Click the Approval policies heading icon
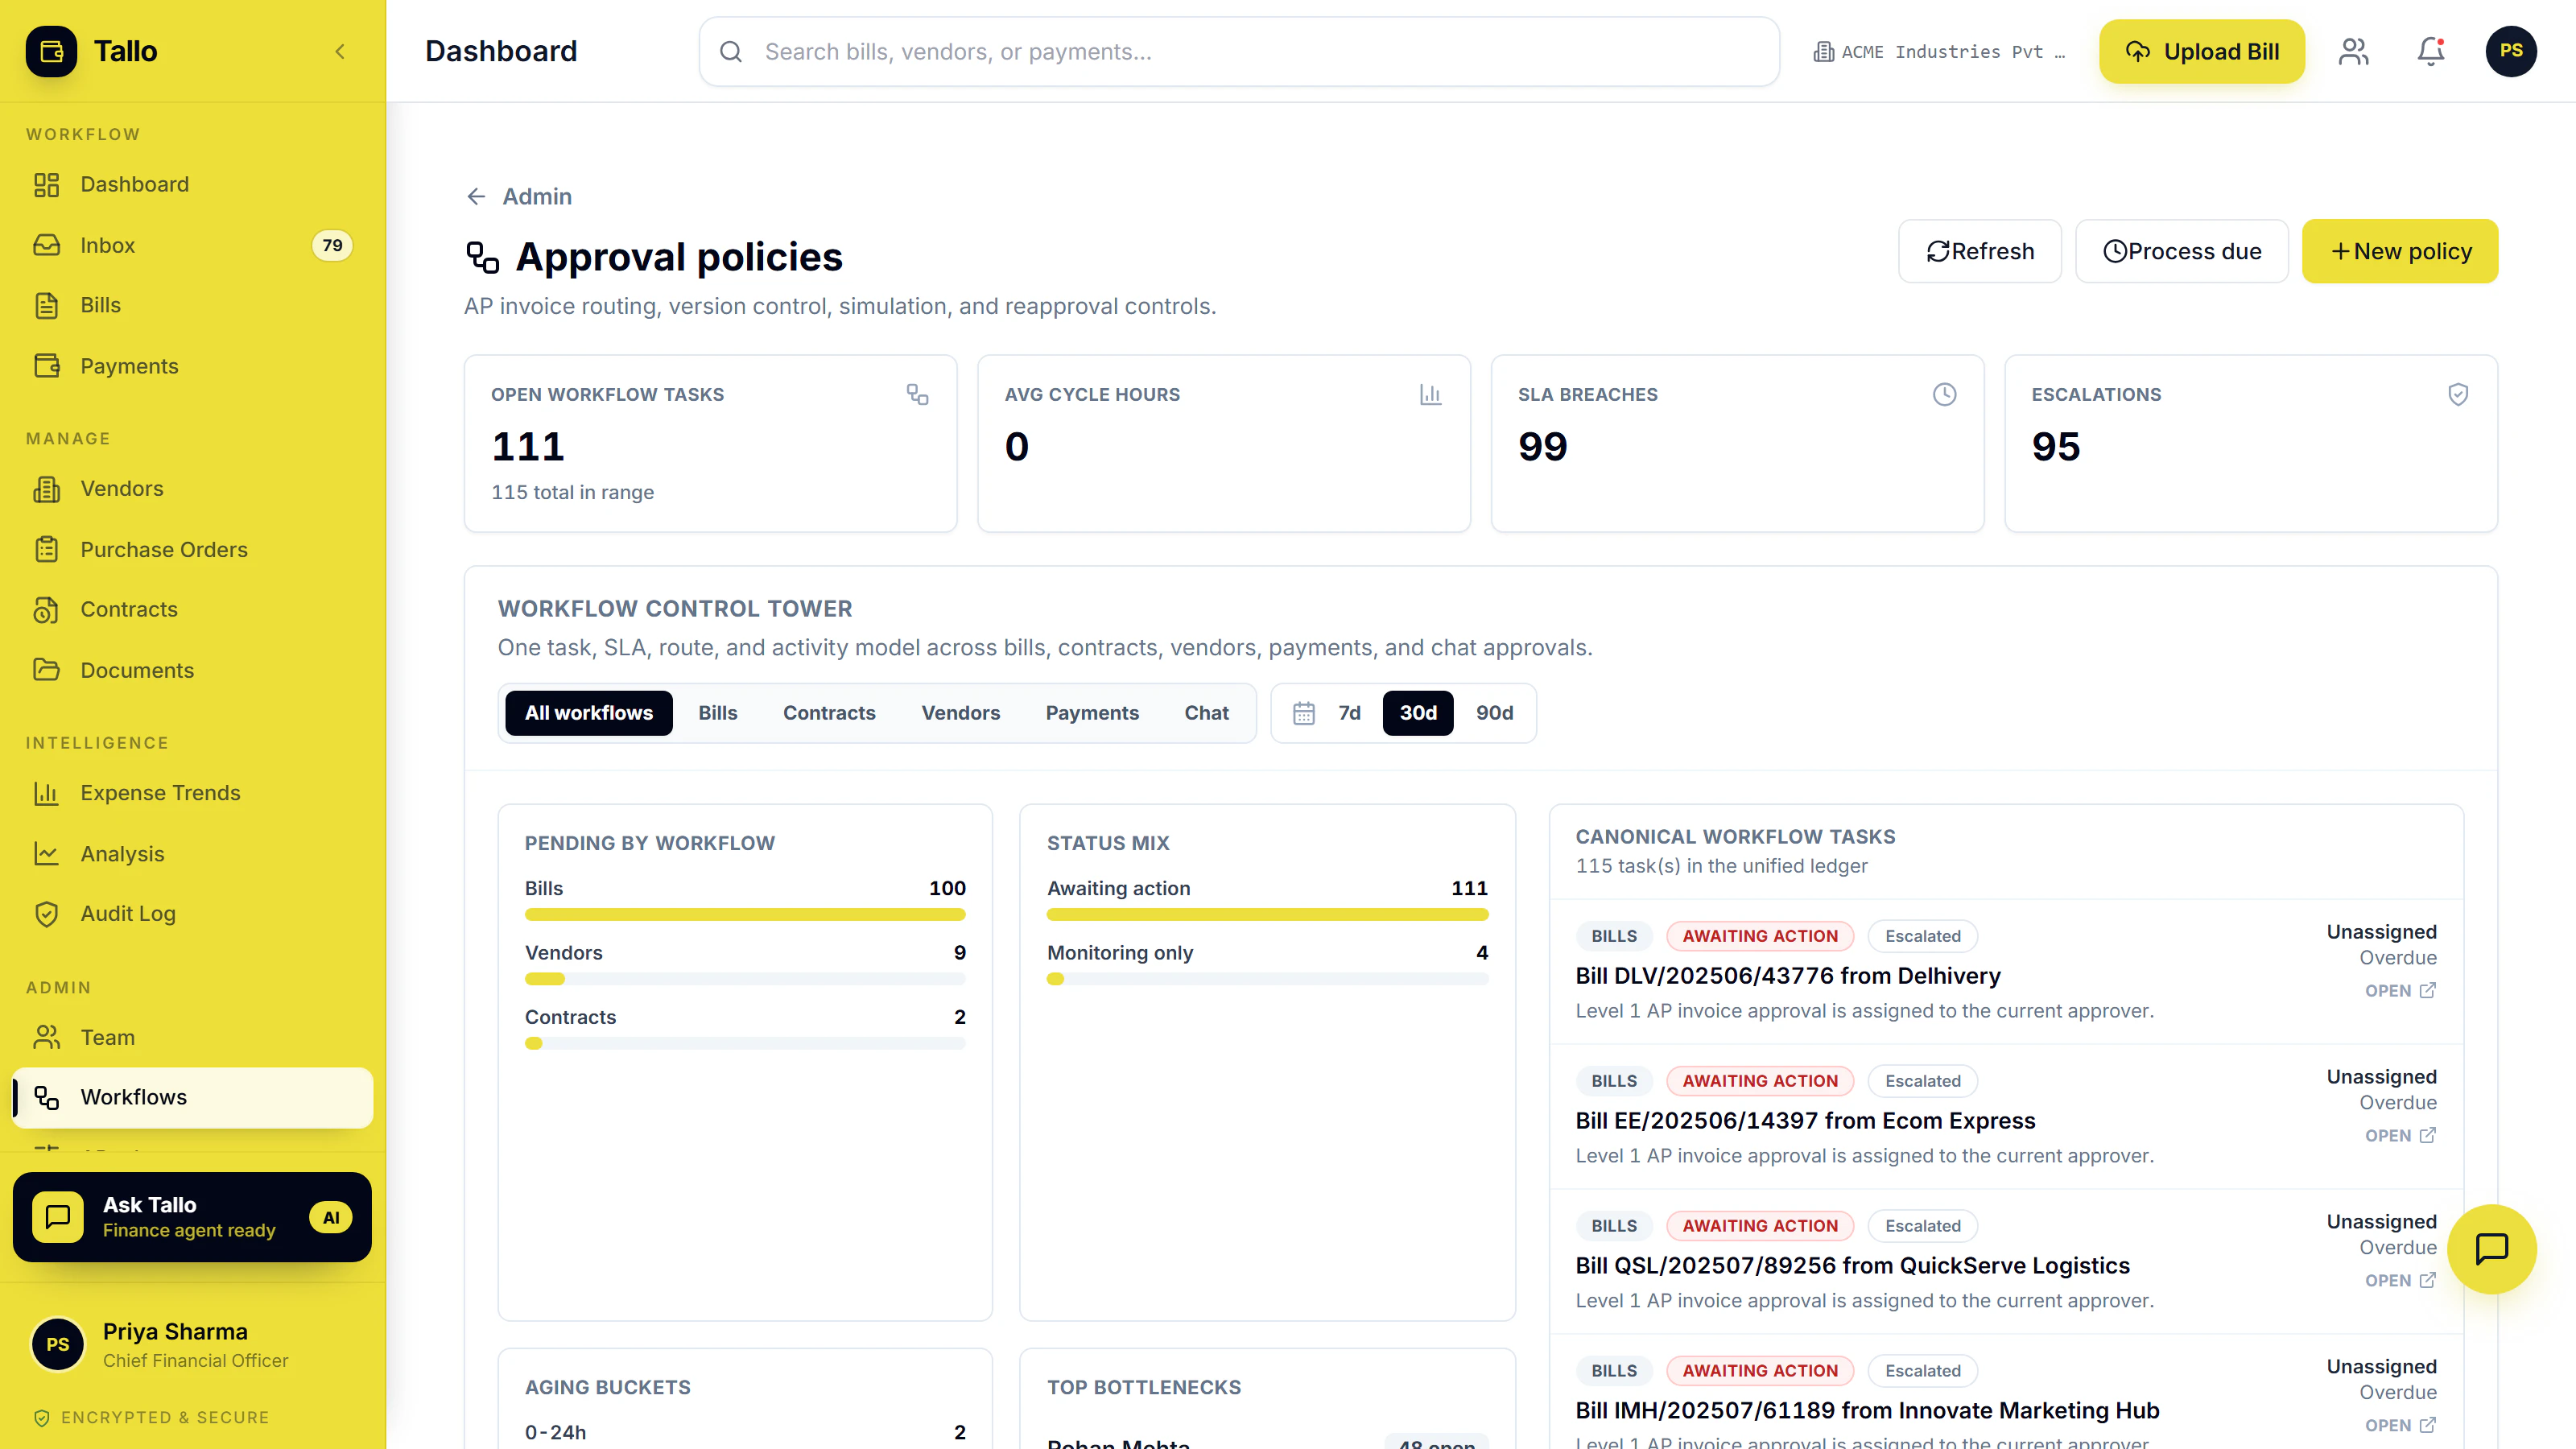The width and height of the screenshot is (2576, 1449). click(x=483, y=257)
